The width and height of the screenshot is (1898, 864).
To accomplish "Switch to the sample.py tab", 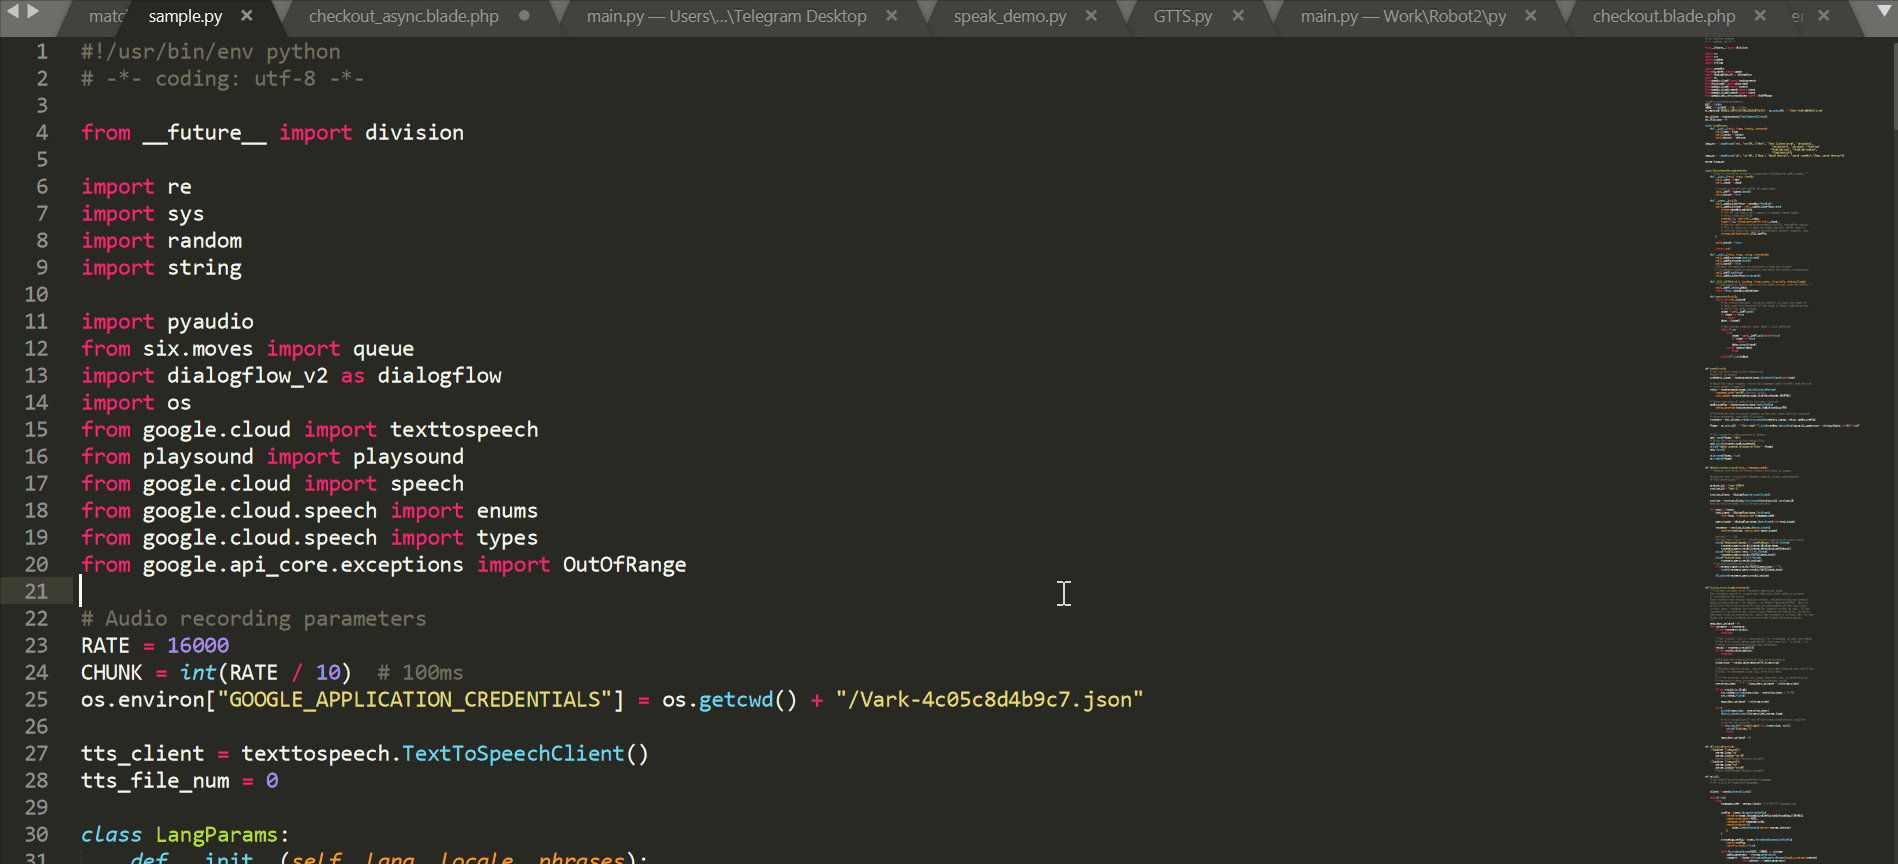I will click(185, 17).
